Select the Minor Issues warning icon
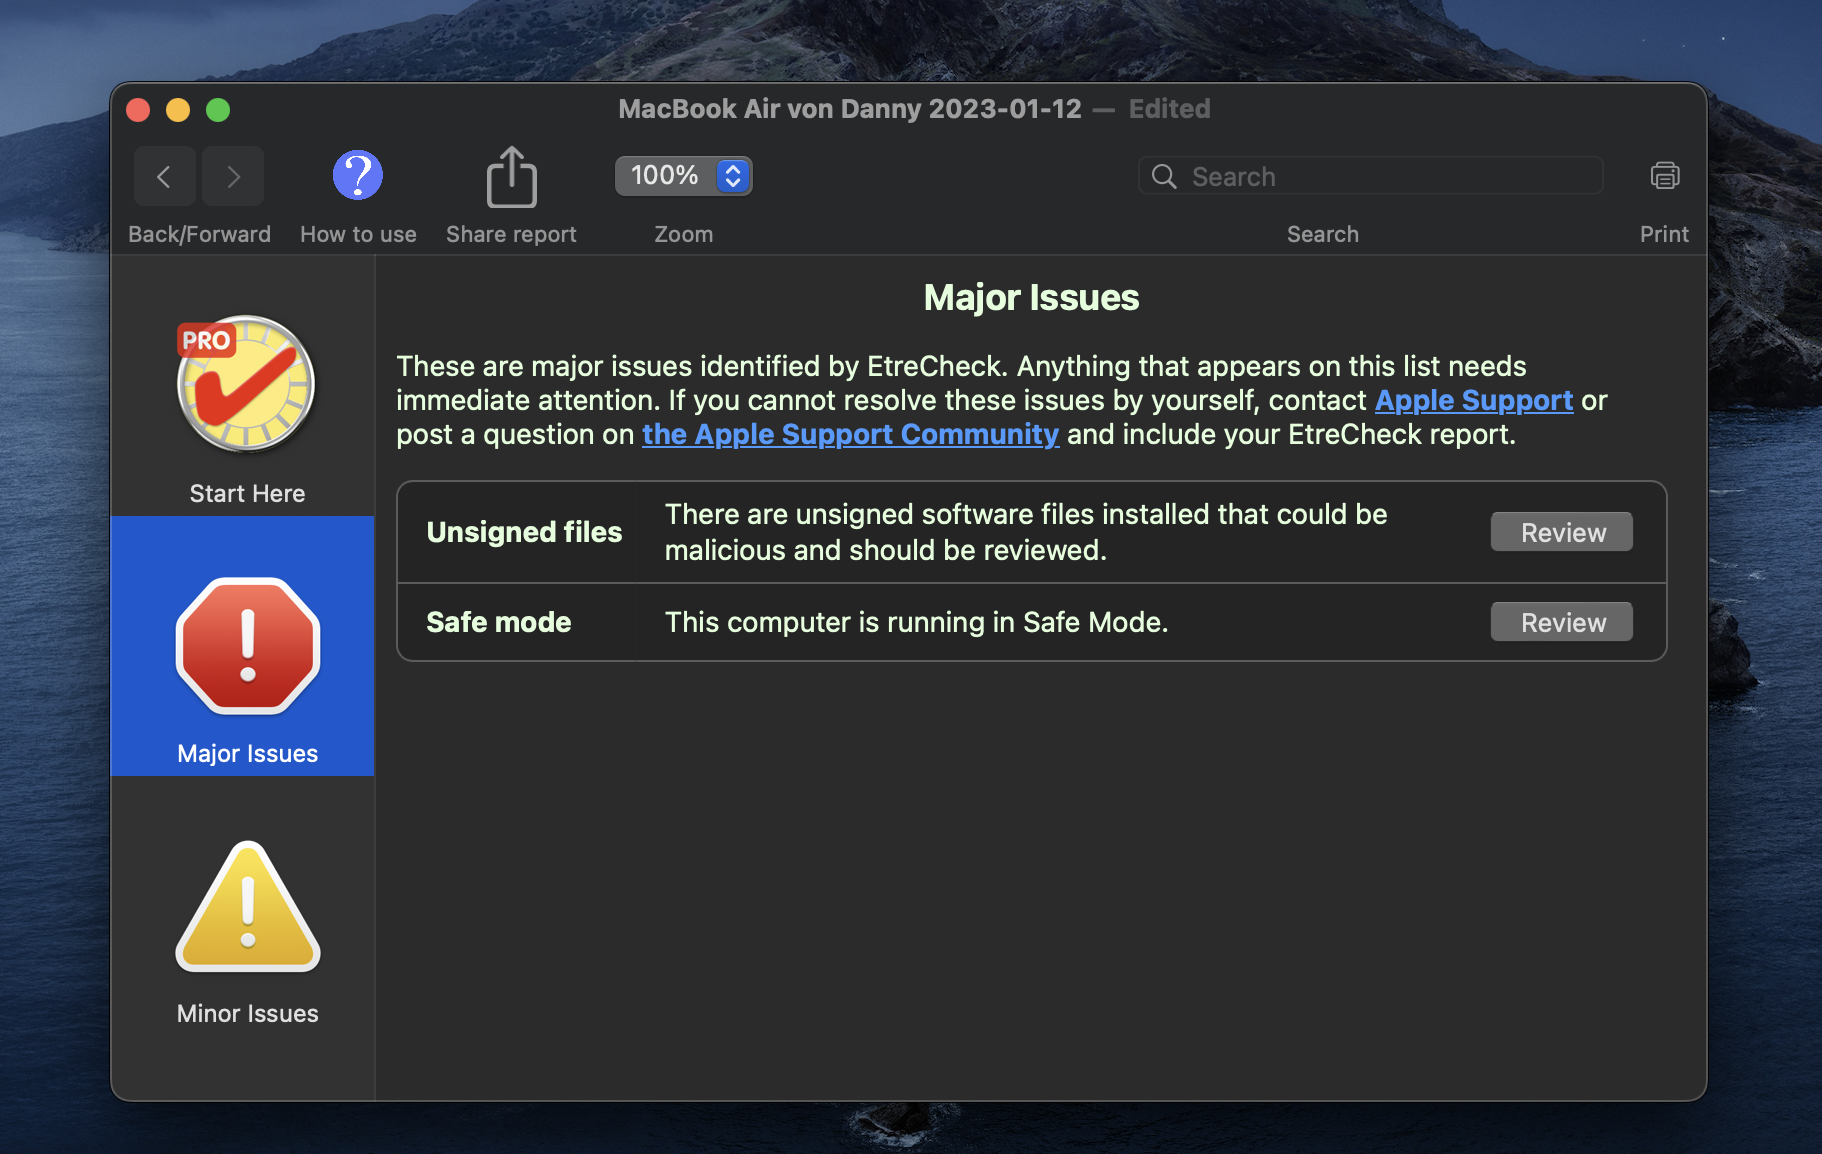This screenshot has height=1154, width=1822. point(248,906)
